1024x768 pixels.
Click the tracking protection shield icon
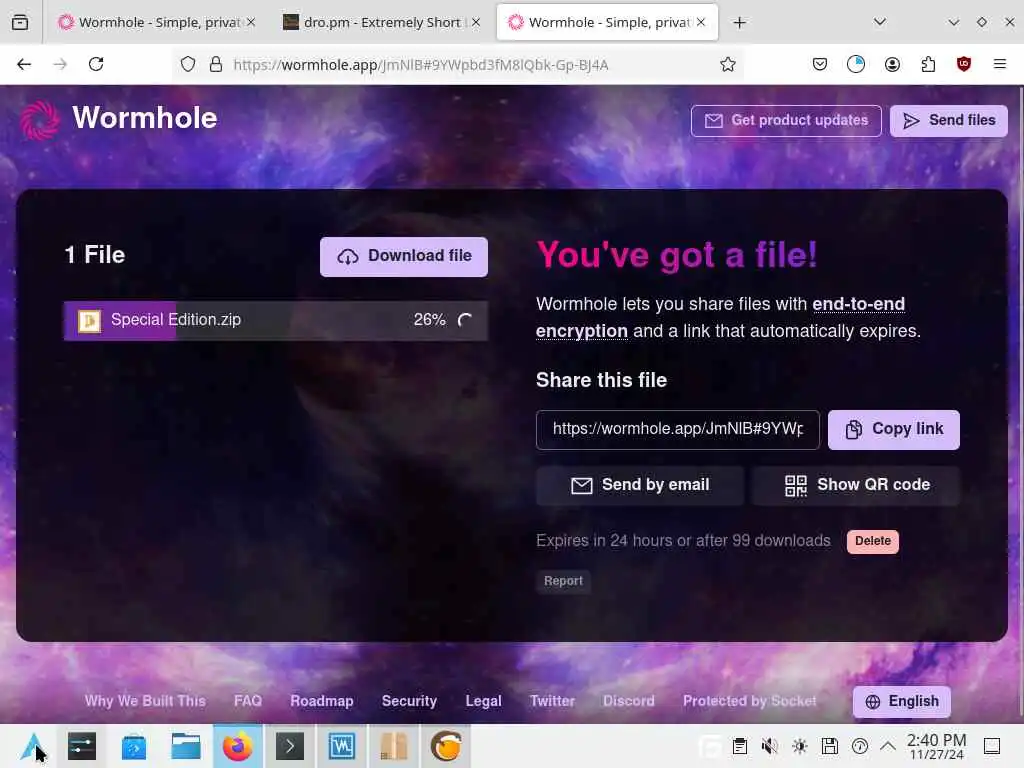click(x=188, y=64)
